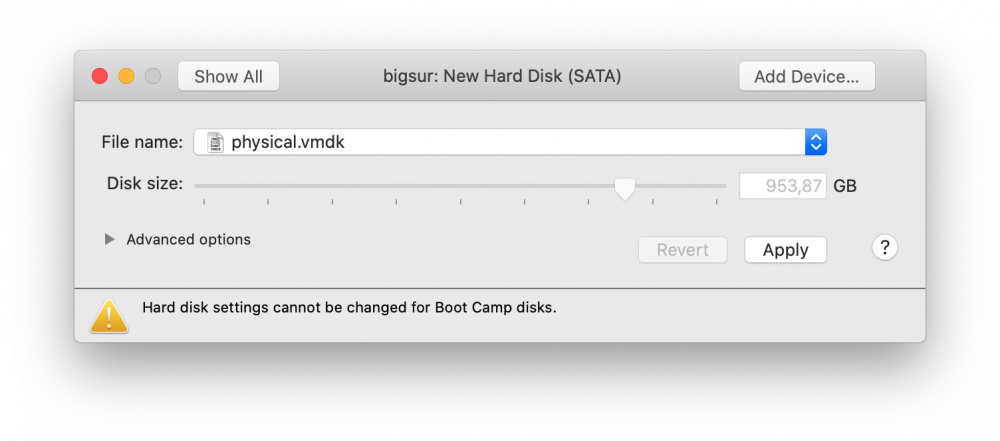Click the window title 'bigsur: New Hard Disk (SATA)'
The width and height of the screenshot is (1000, 441).
tap(502, 76)
